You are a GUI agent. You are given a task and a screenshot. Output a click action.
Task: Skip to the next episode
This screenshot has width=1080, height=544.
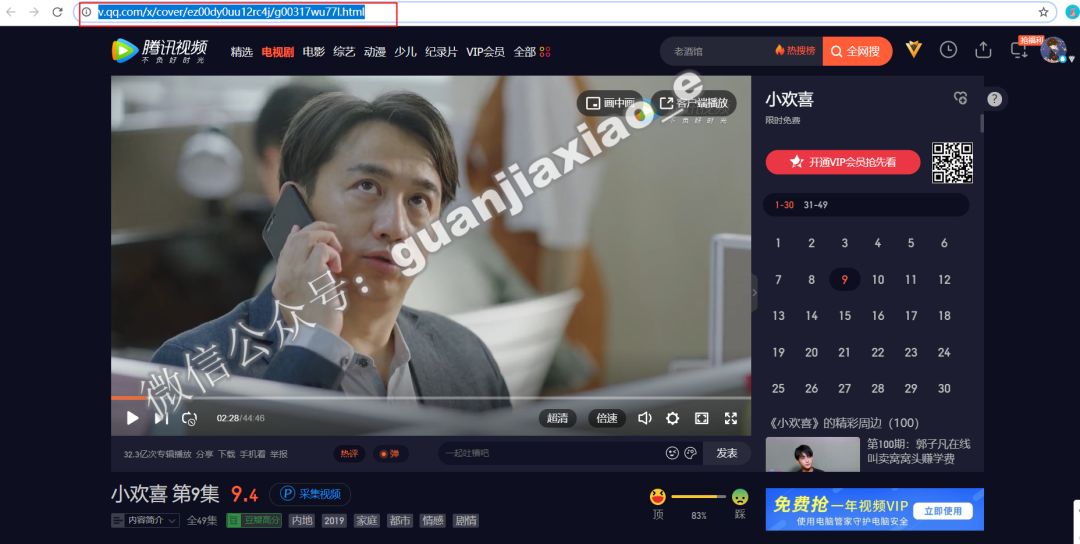coord(161,418)
